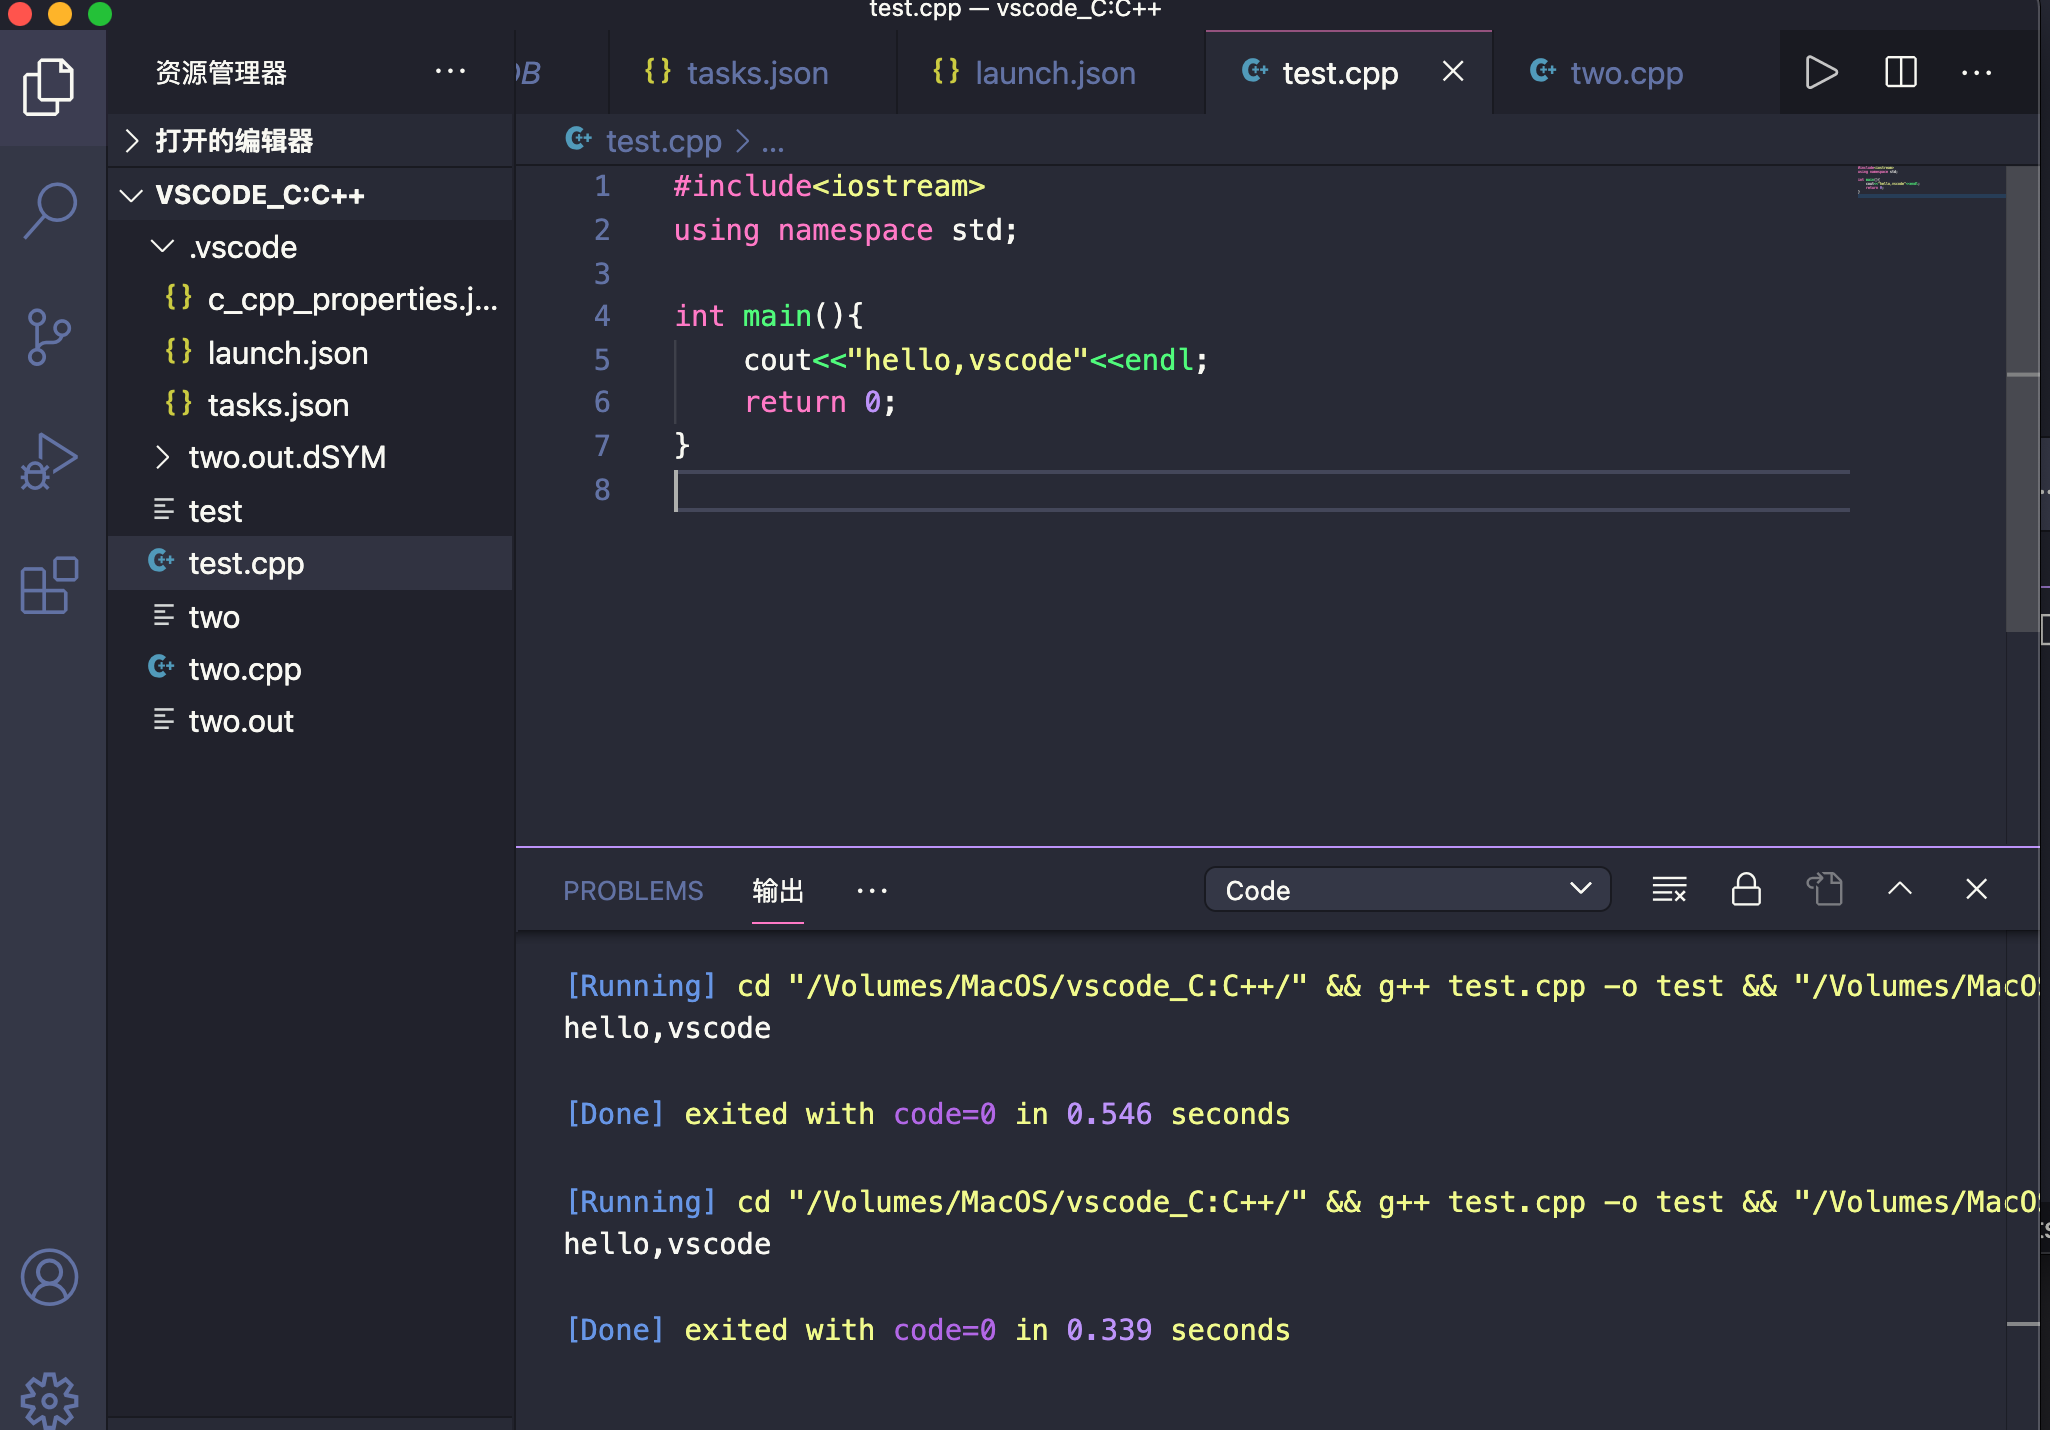Run the code with the play button
The width and height of the screenshot is (2050, 1430).
tap(1821, 71)
